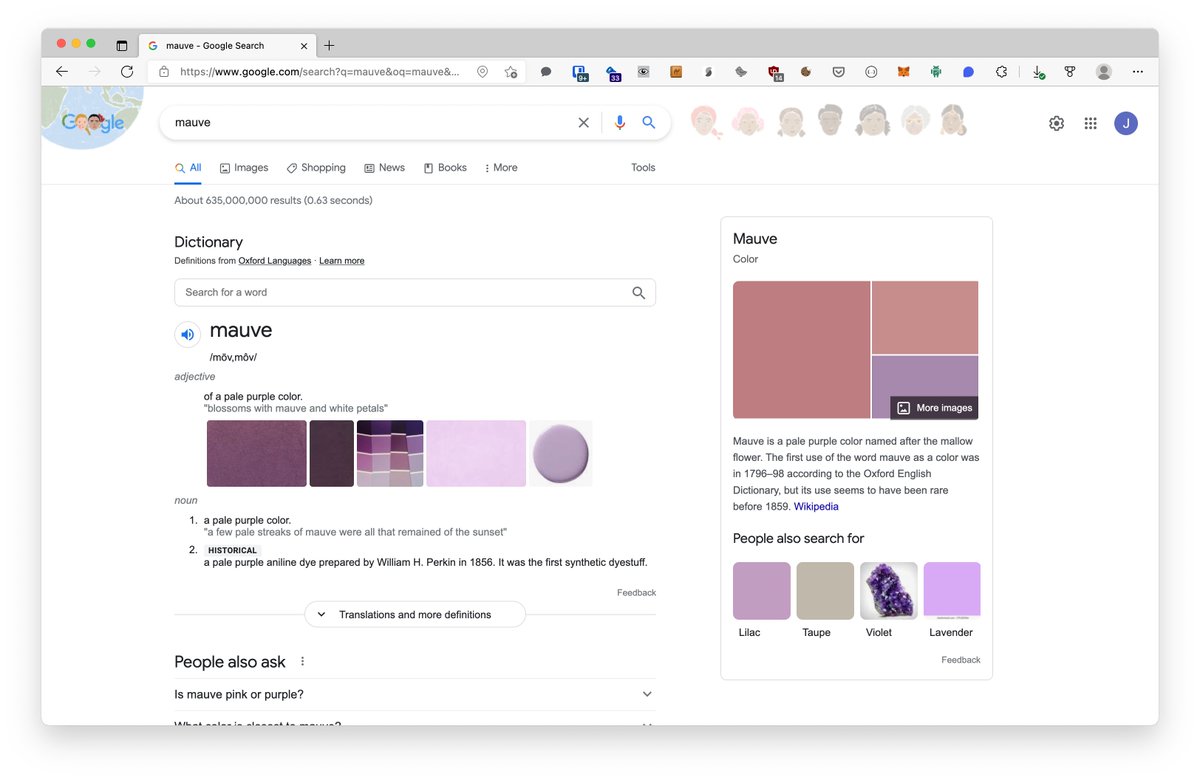Screen dimensions: 1200x780
Task: Open the cookie extension icon
Action: click(806, 72)
